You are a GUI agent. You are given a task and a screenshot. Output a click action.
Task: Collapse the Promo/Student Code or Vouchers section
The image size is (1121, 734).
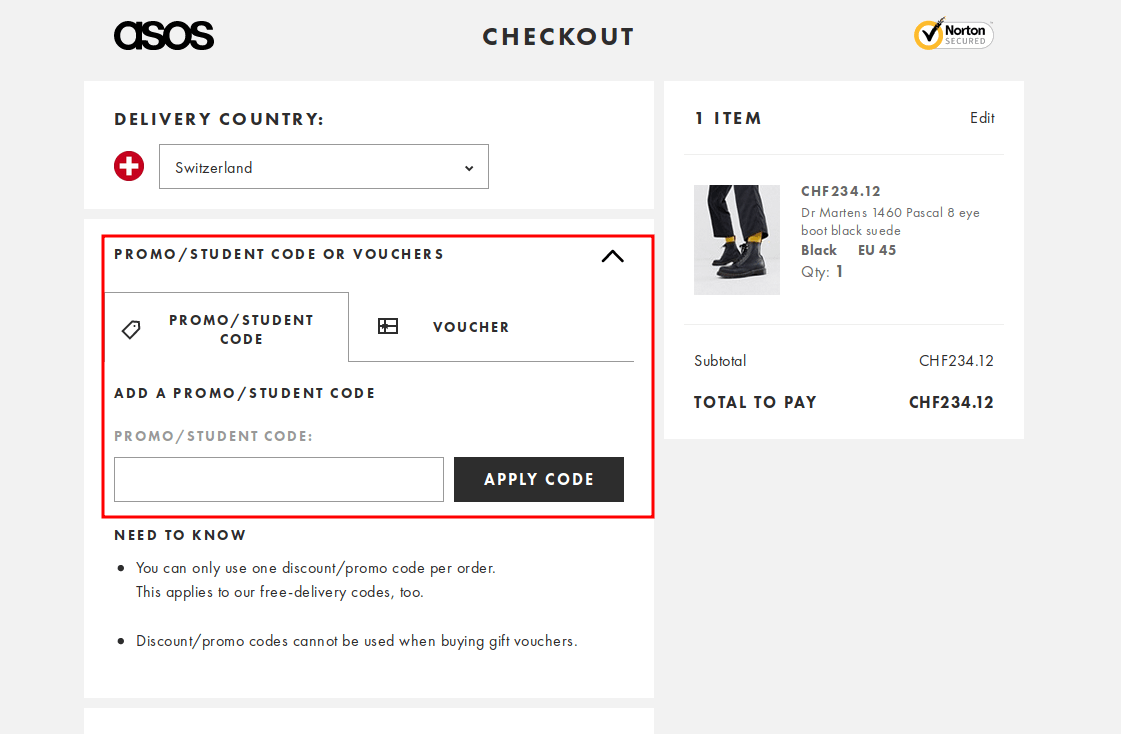[612, 256]
